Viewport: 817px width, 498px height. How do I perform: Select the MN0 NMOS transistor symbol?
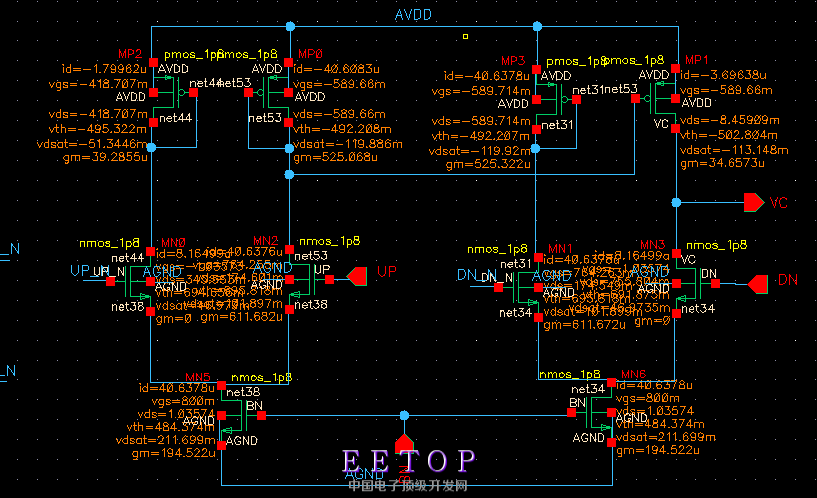point(130,282)
